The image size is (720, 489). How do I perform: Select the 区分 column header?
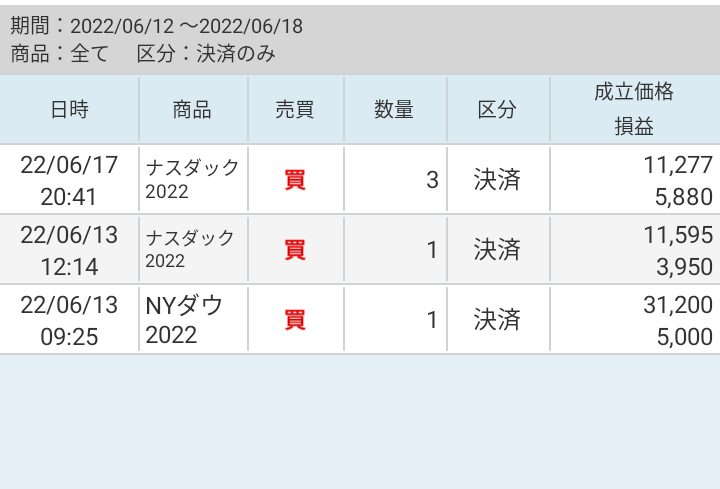(x=497, y=110)
